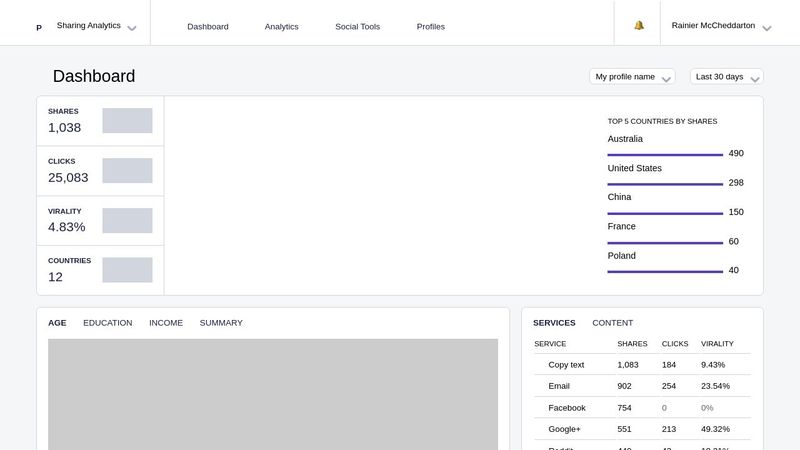The image size is (800, 450).
Task: Open Rainier McCheddarton user menu
Action: (x=721, y=26)
